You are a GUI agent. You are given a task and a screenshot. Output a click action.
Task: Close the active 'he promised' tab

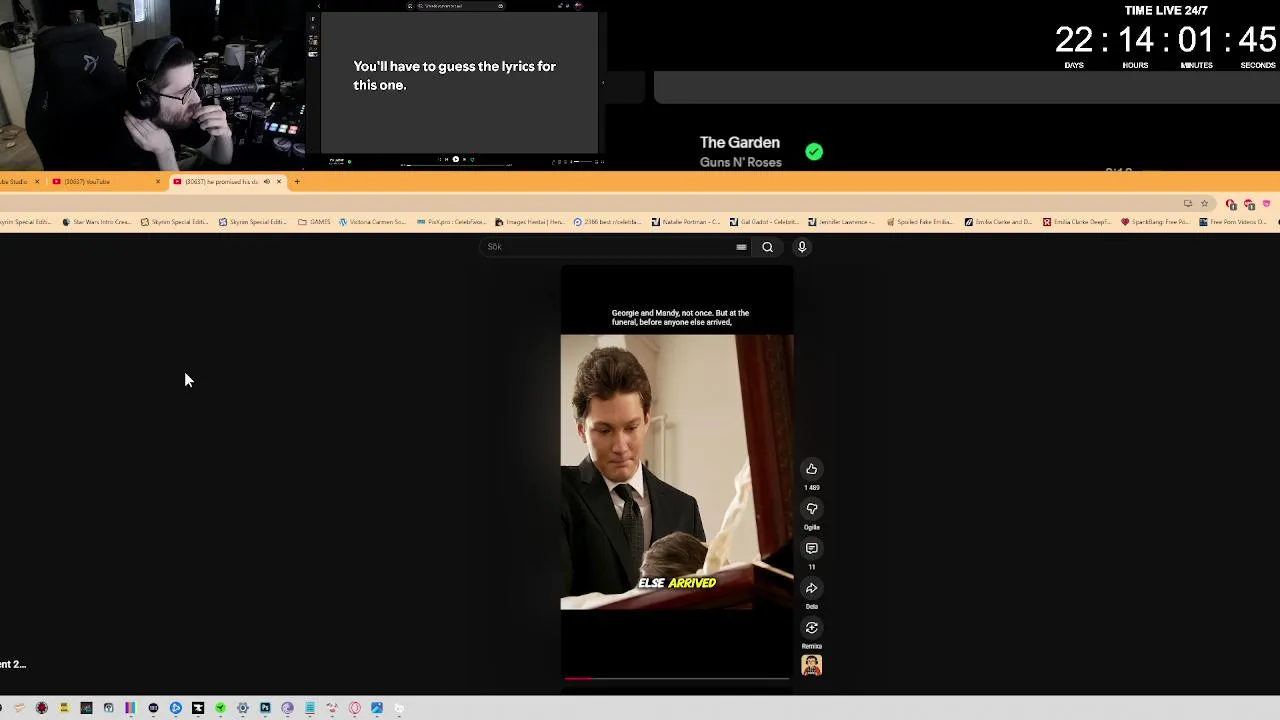[x=279, y=181]
